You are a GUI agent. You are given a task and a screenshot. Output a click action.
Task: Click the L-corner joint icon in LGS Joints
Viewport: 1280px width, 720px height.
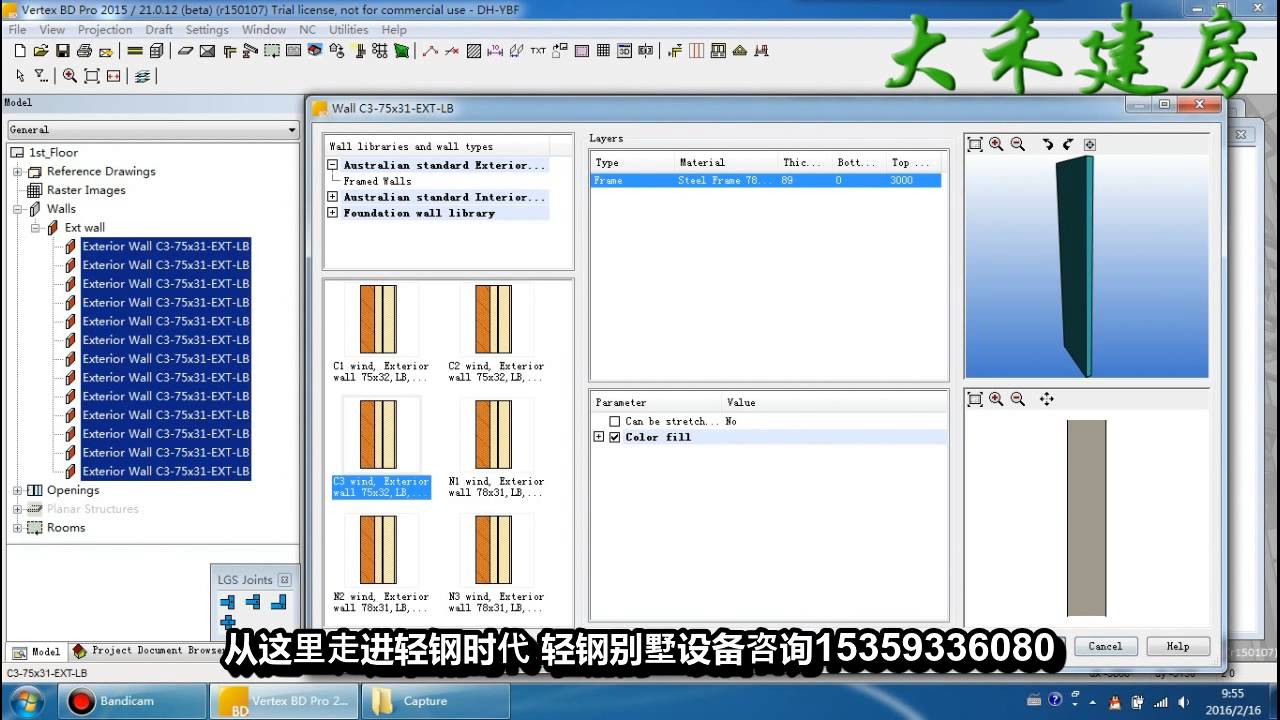(x=279, y=602)
